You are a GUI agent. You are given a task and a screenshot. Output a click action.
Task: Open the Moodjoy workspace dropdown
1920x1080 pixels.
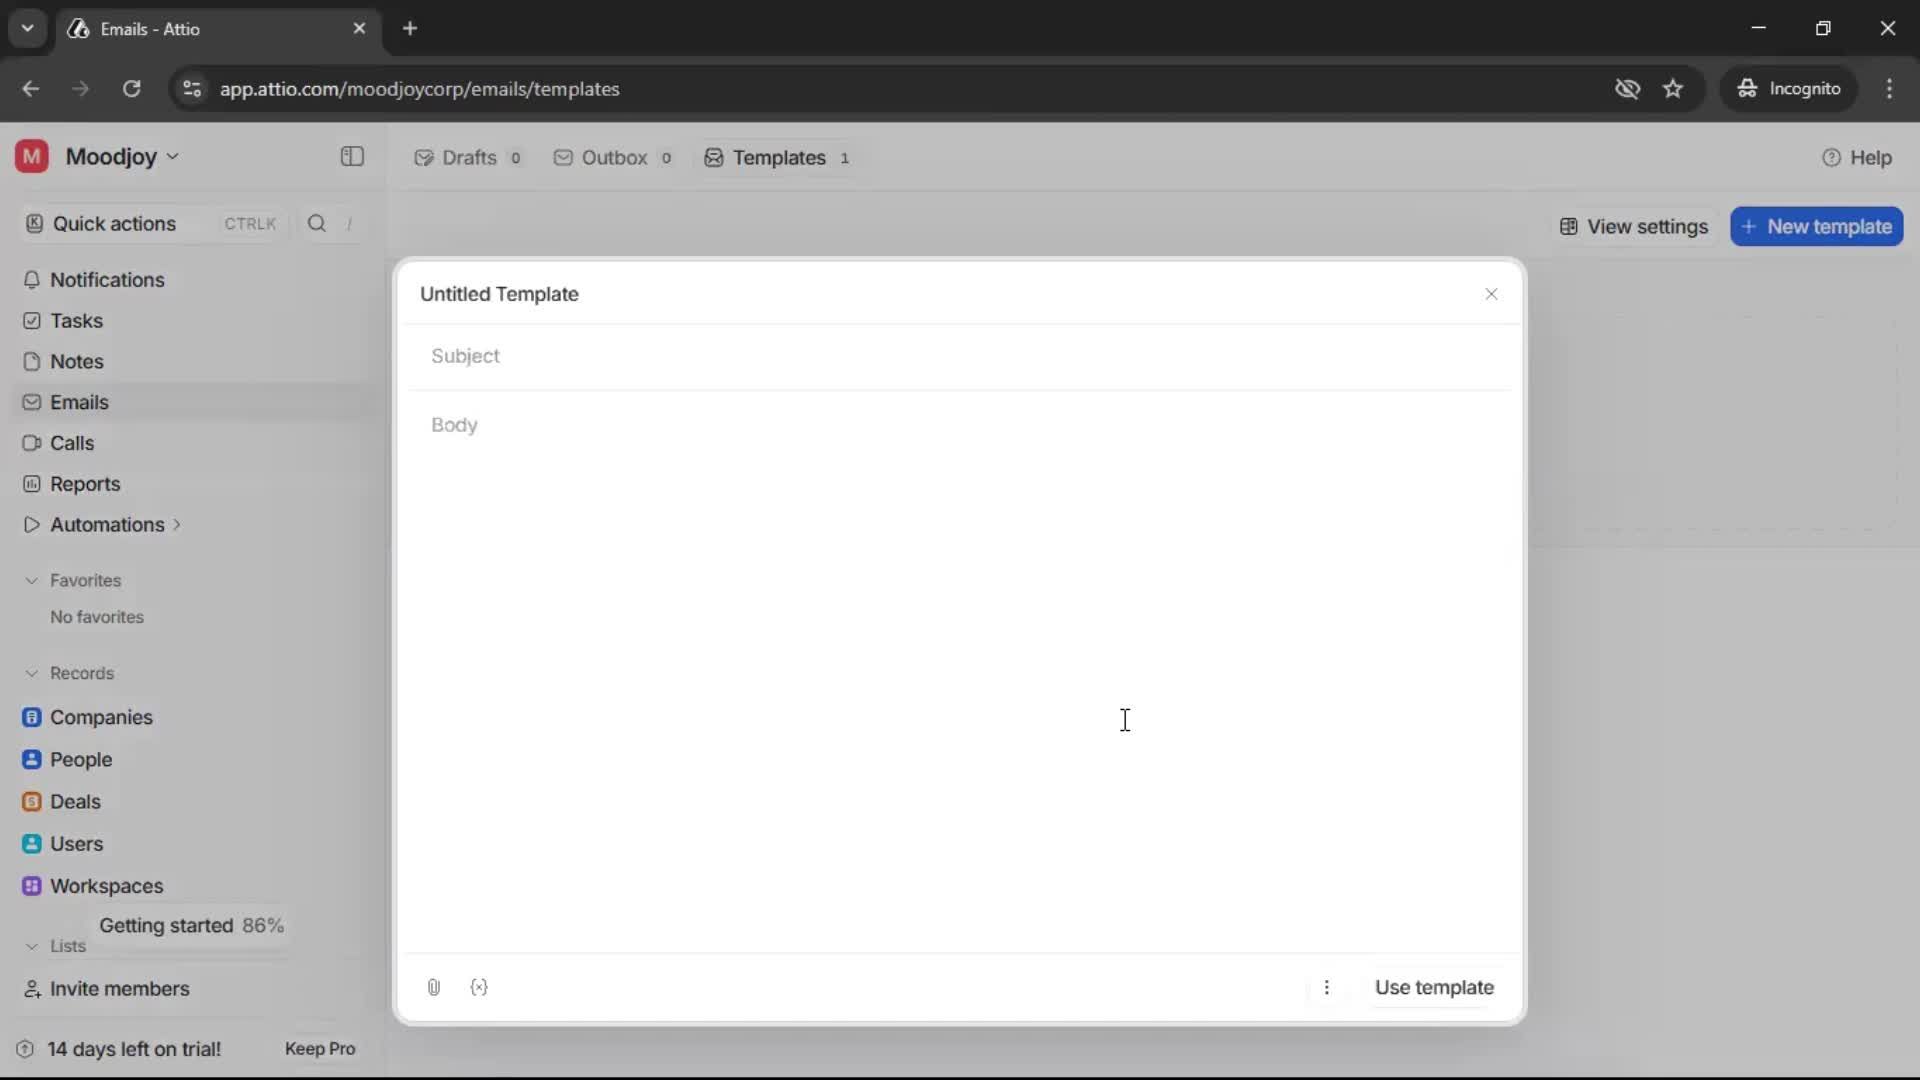click(x=122, y=157)
